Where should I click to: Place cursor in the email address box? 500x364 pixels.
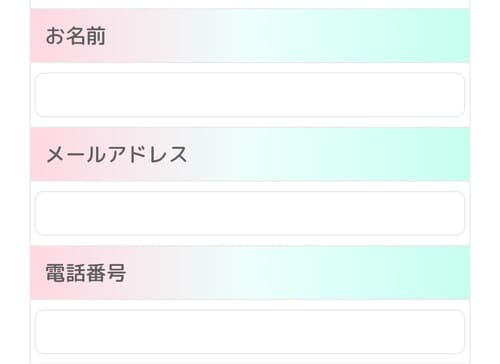point(250,213)
